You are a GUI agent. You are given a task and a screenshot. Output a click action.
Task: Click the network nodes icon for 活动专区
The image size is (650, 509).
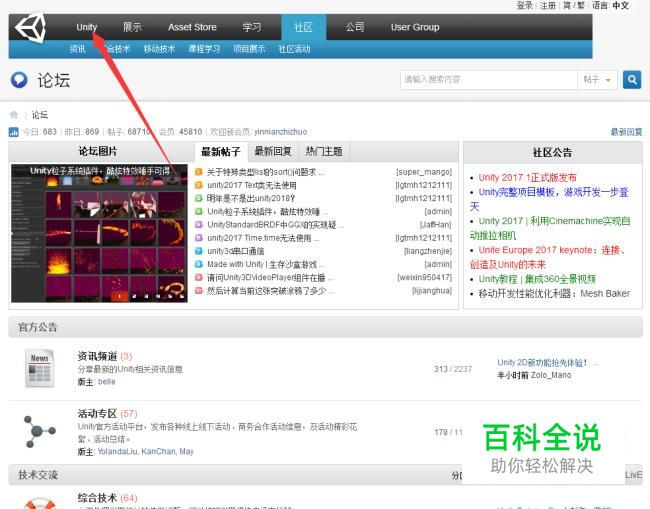[x=39, y=432]
